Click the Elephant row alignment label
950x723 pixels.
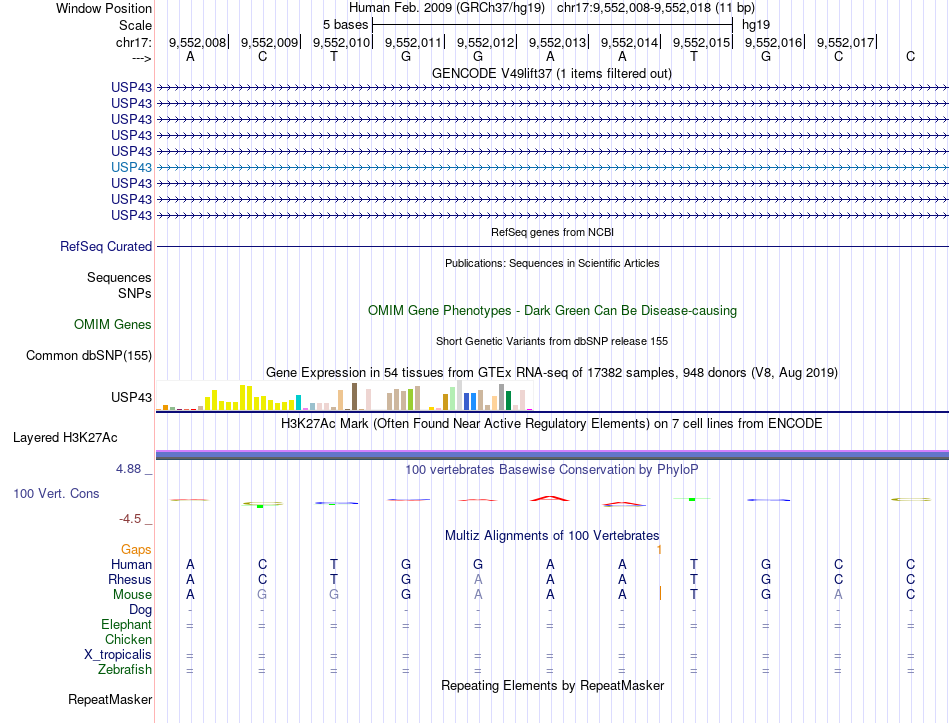click(127, 625)
